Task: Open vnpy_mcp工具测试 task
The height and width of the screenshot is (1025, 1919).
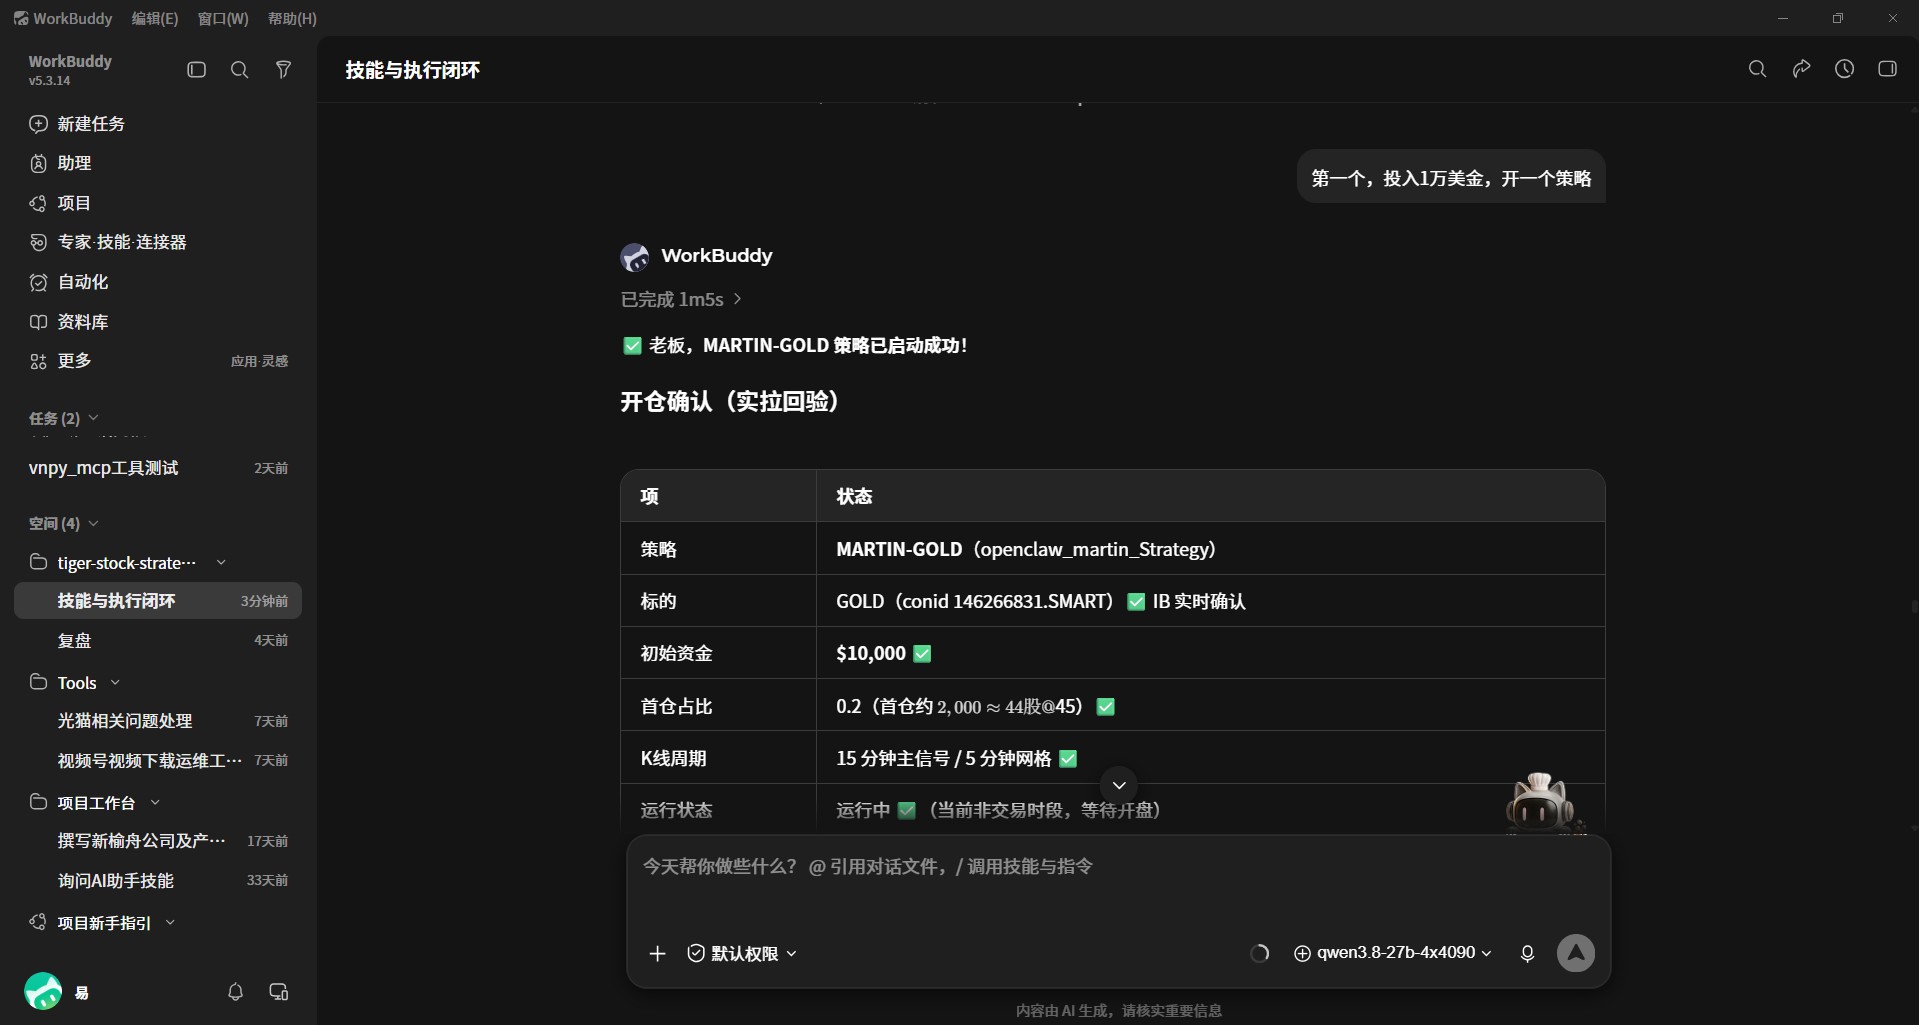Action: pos(158,468)
